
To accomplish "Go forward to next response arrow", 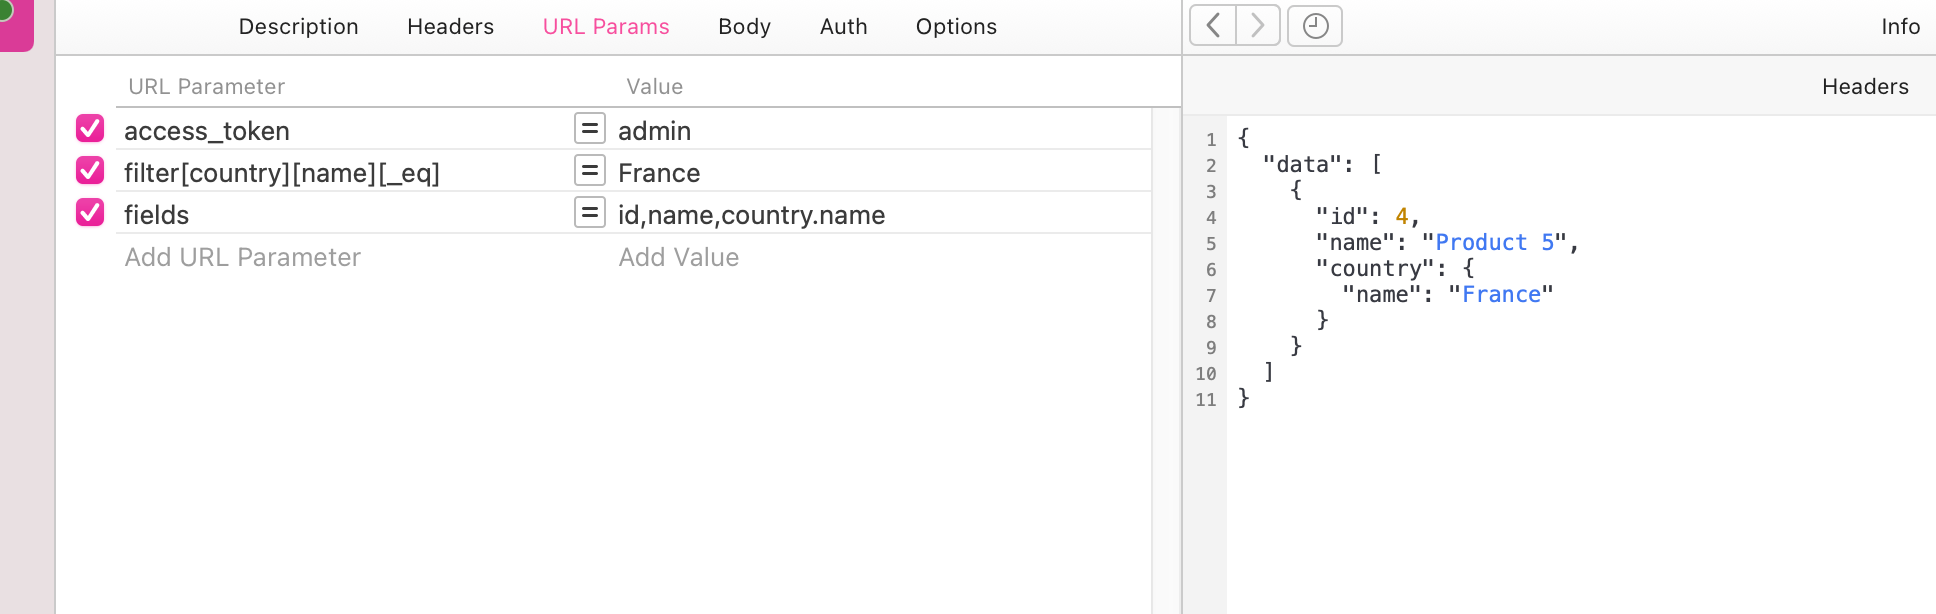I will (x=1258, y=25).
